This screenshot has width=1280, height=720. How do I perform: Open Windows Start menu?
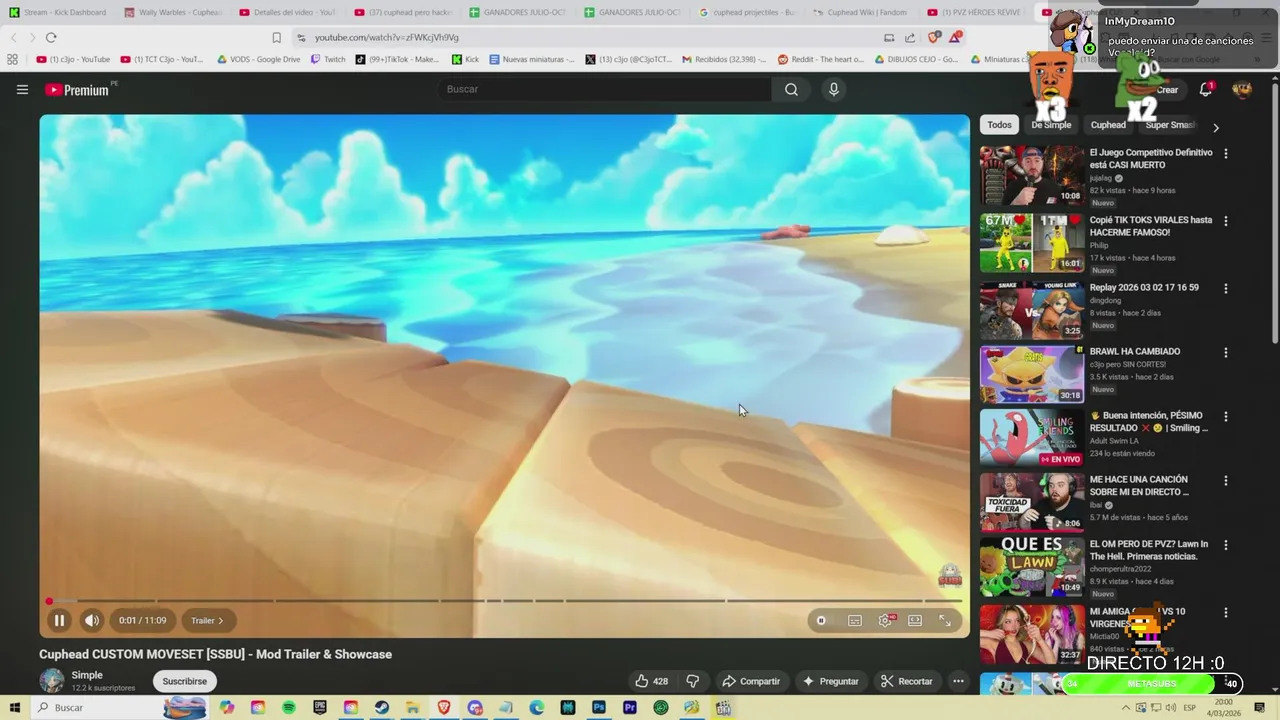[14, 708]
